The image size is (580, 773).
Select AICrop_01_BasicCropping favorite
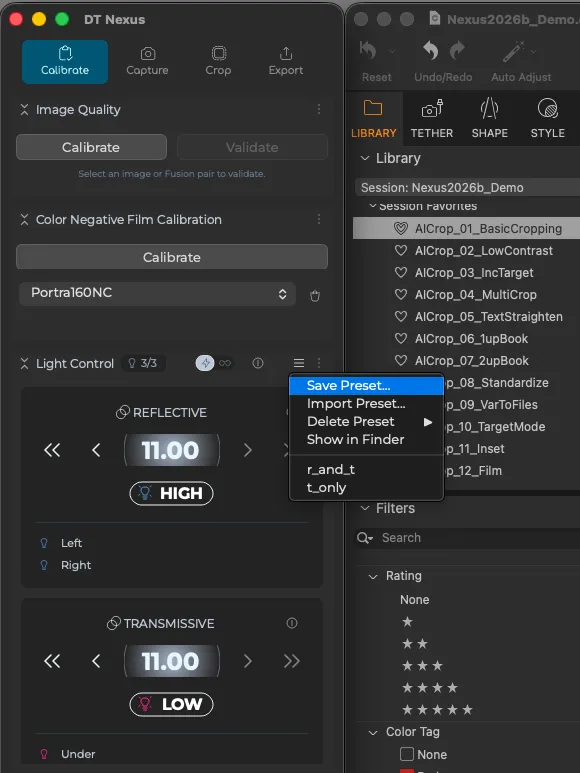point(466,229)
